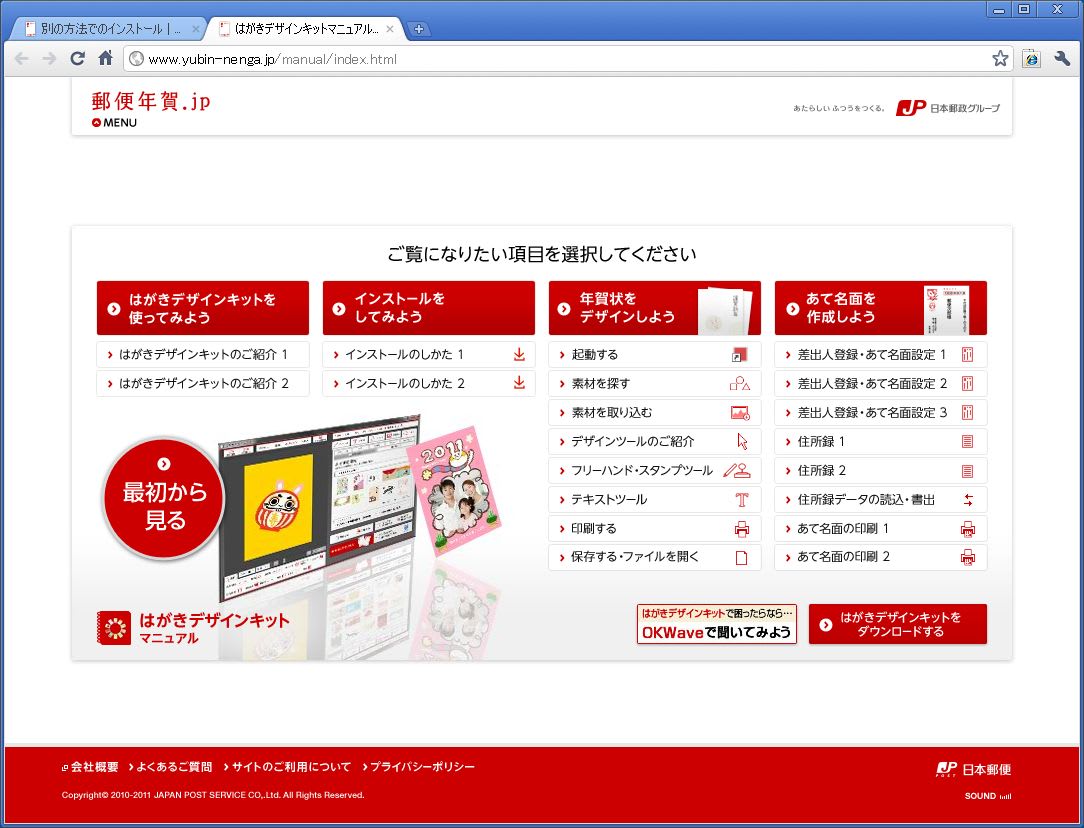Click the address bar URL field
1084x828 pixels.
point(560,59)
